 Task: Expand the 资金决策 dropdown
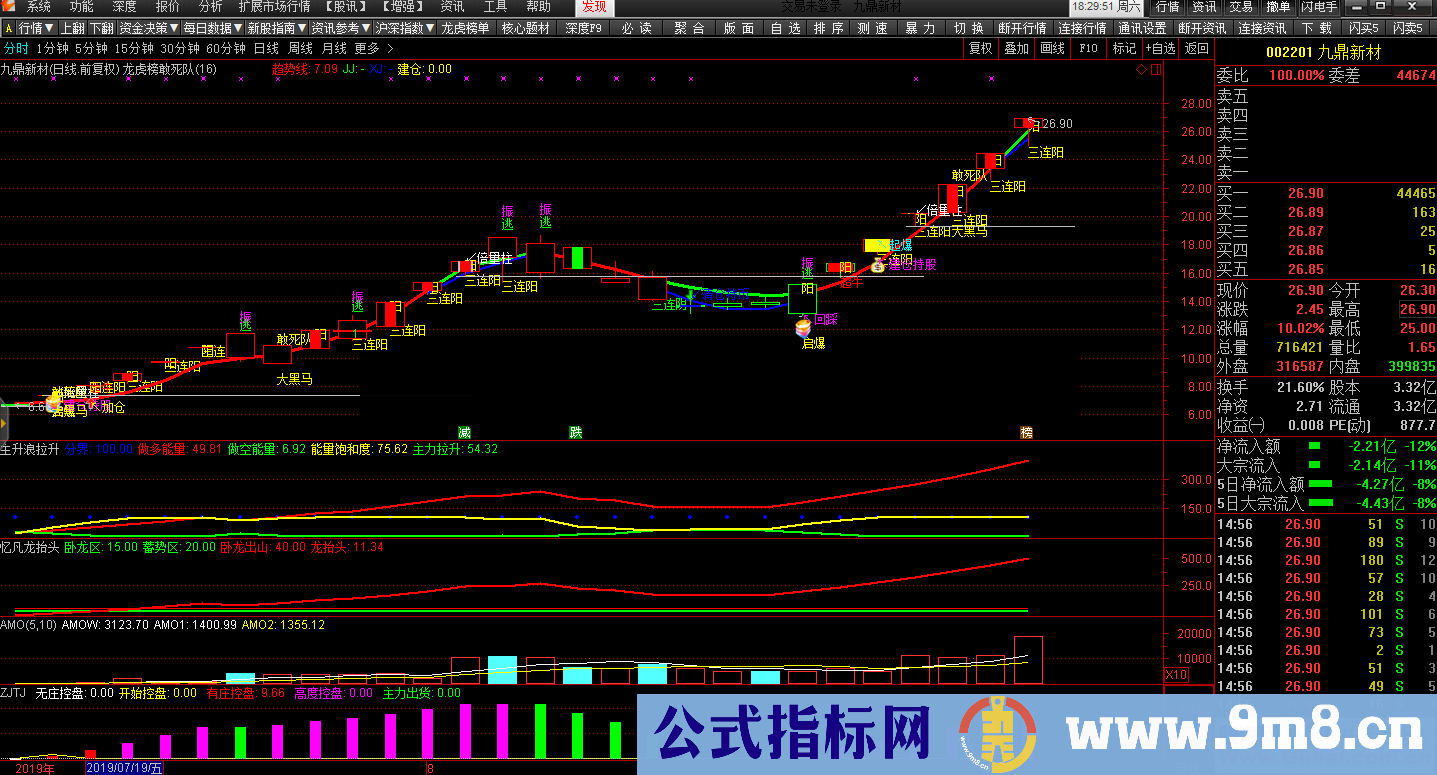(x=148, y=28)
